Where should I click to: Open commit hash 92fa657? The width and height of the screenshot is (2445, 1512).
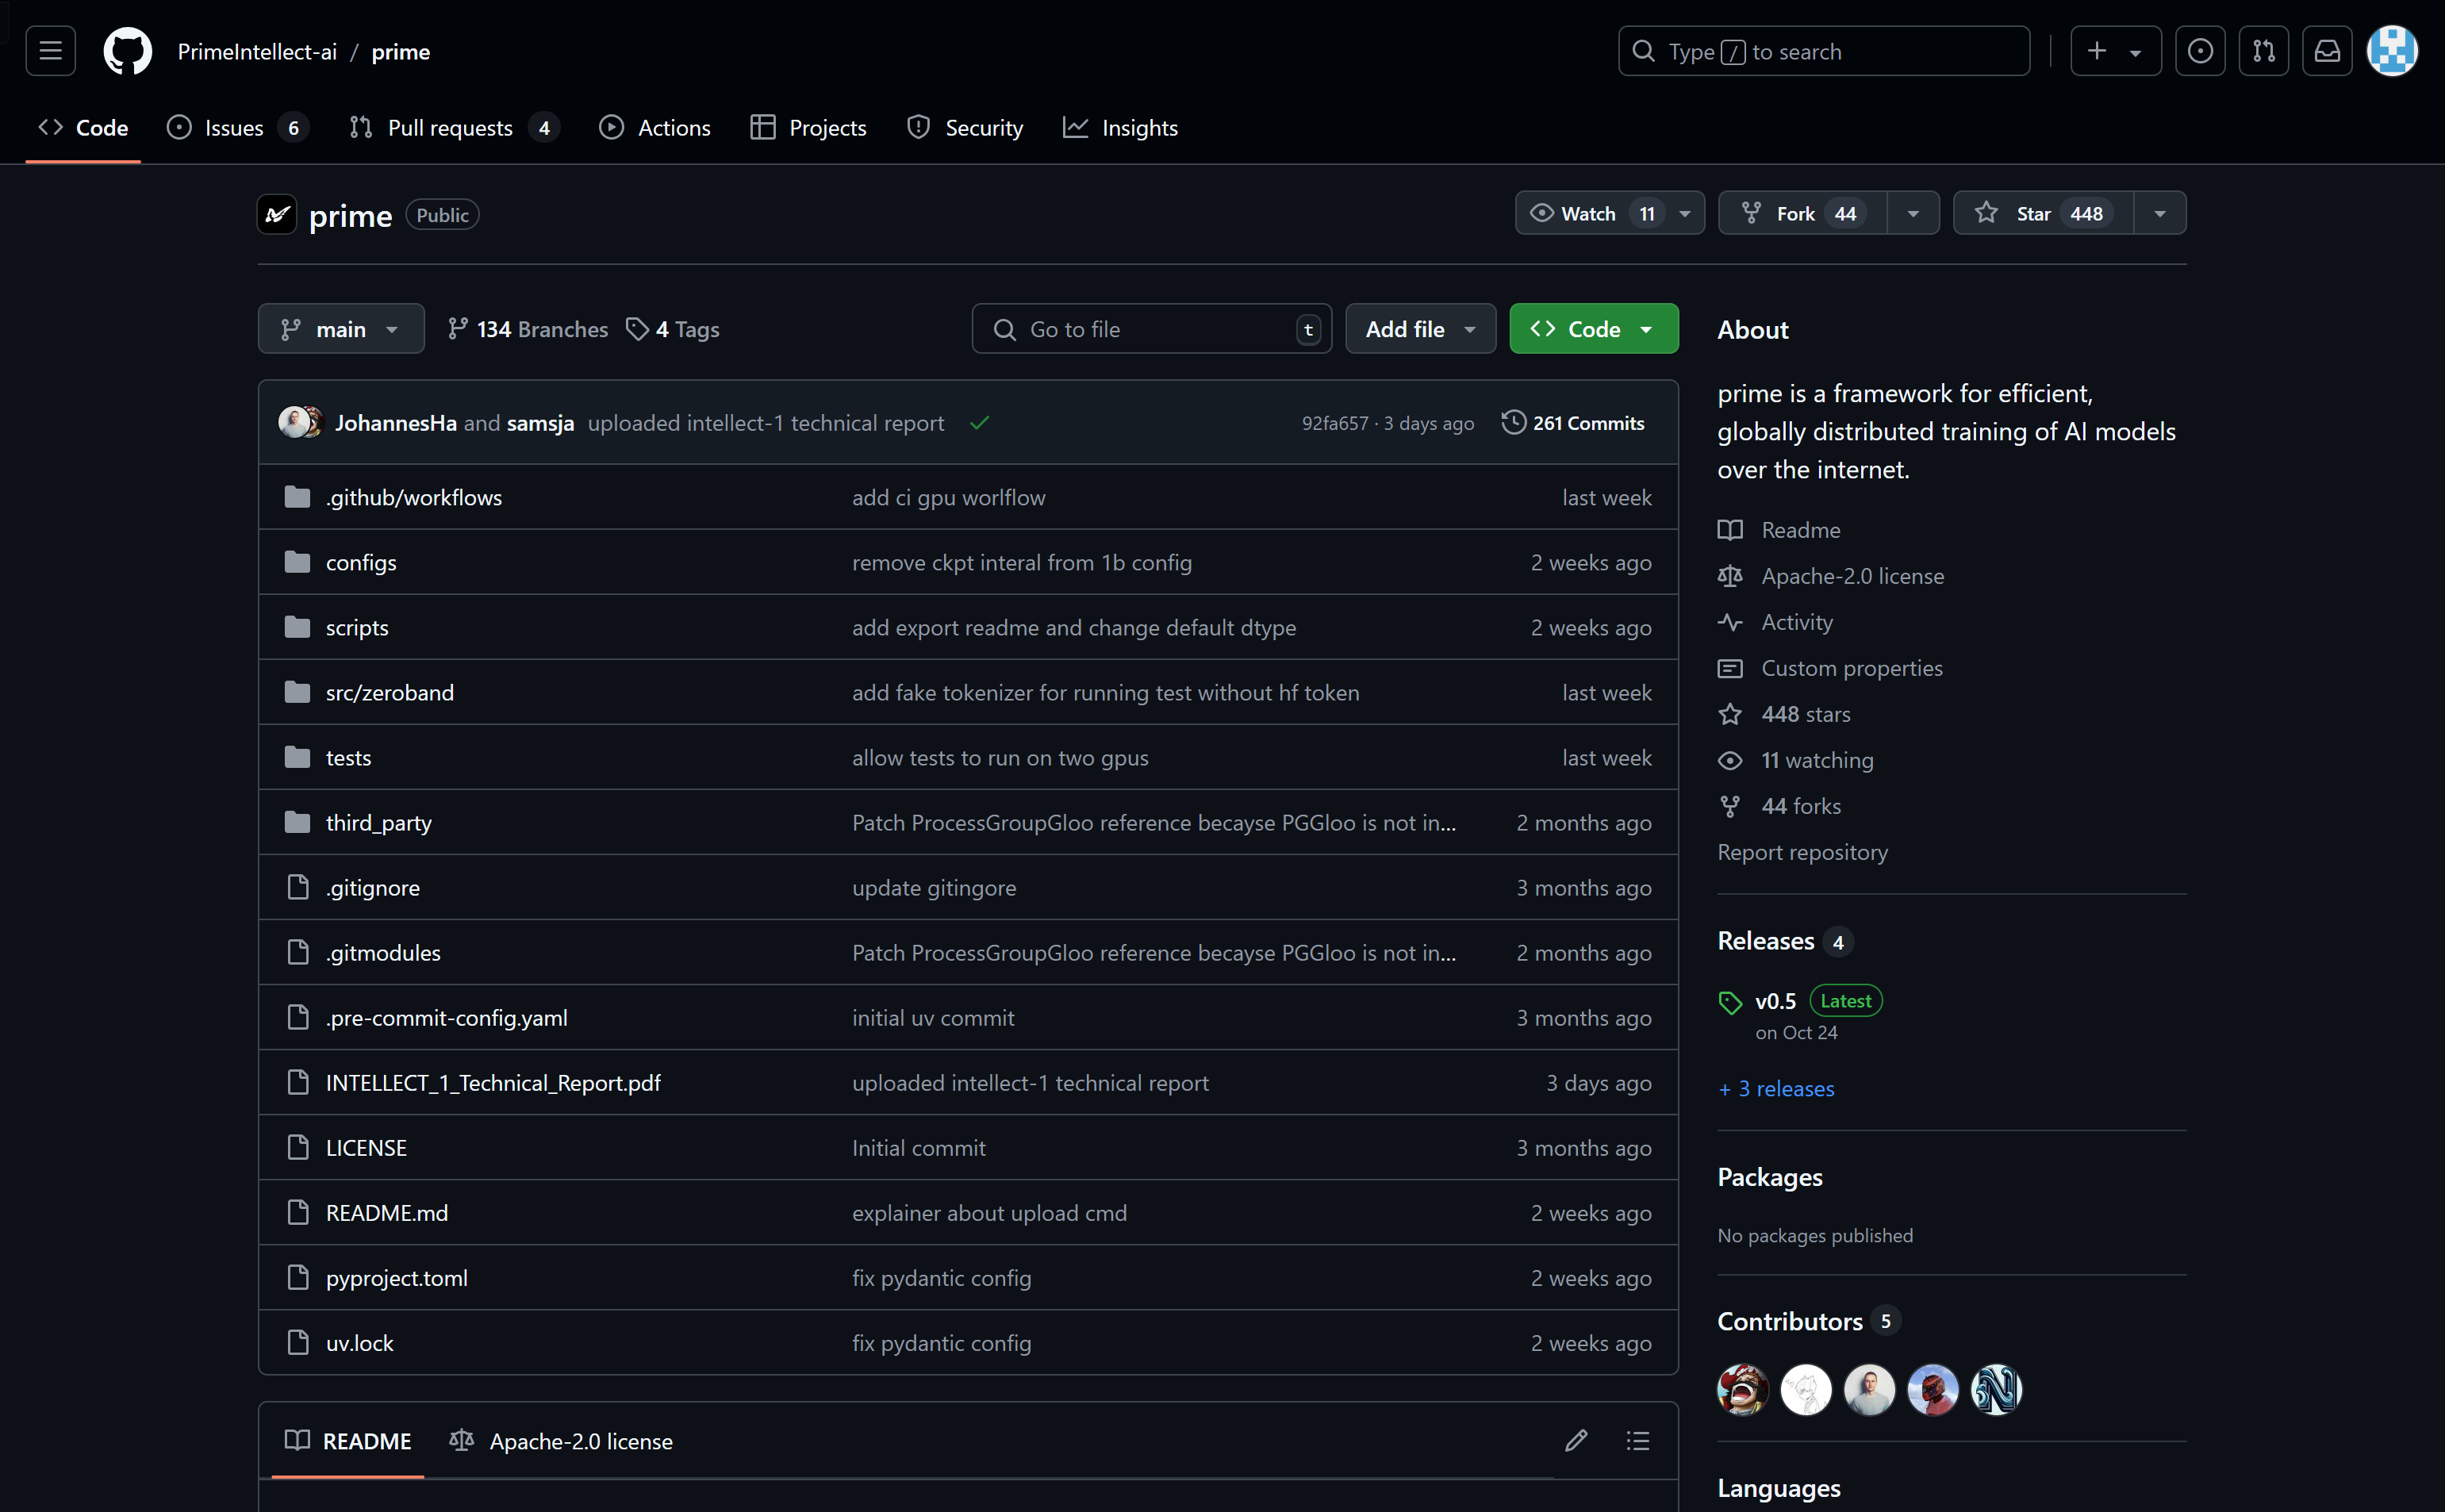[1335, 423]
